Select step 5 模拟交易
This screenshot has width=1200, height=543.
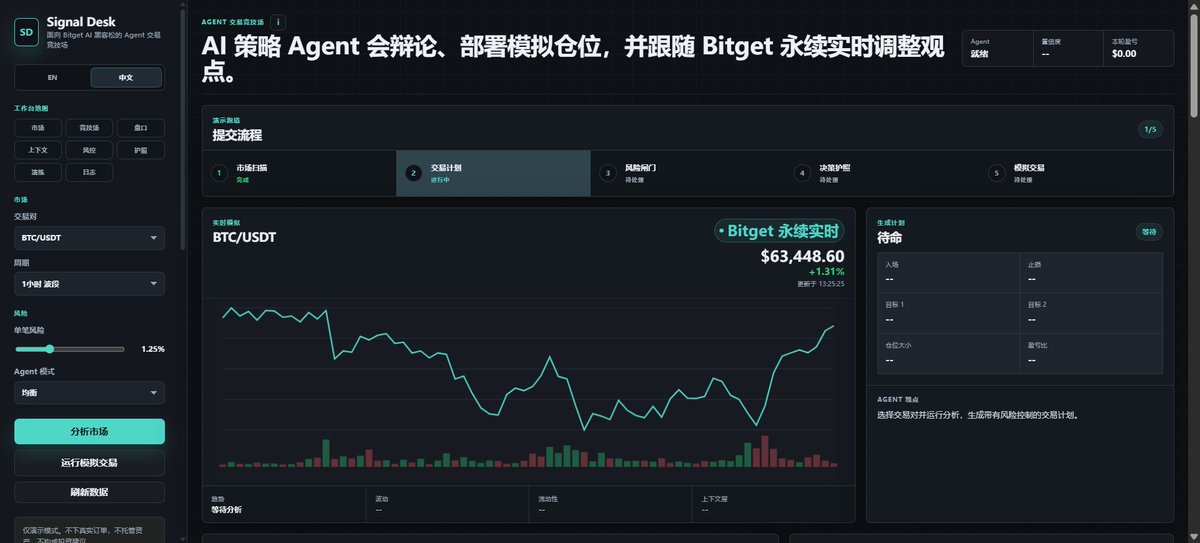point(1075,173)
